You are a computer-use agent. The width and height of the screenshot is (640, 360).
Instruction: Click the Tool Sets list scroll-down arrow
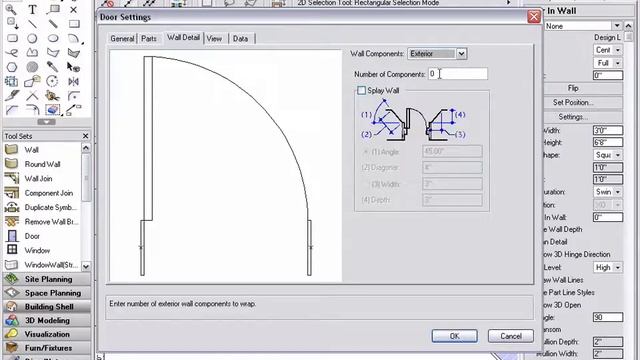[86, 266]
